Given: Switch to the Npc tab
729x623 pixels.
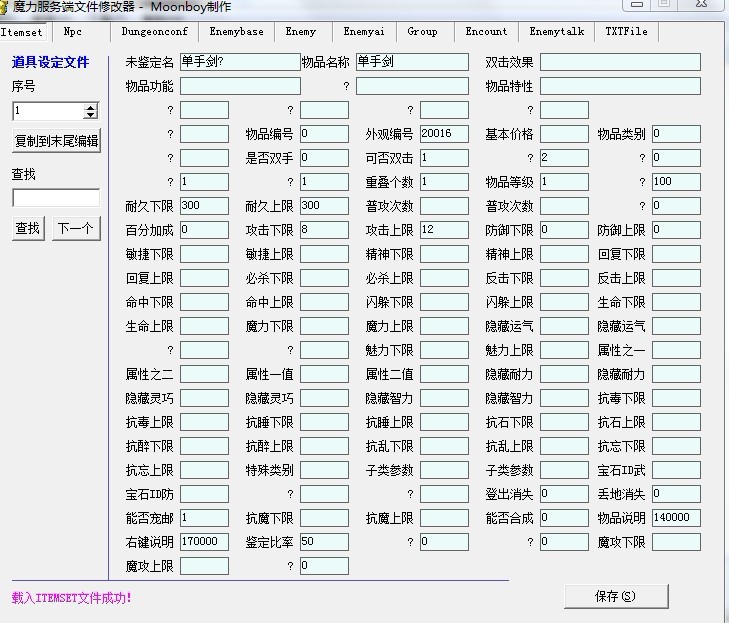Looking at the screenshot, I should click(x=73, y=32).
